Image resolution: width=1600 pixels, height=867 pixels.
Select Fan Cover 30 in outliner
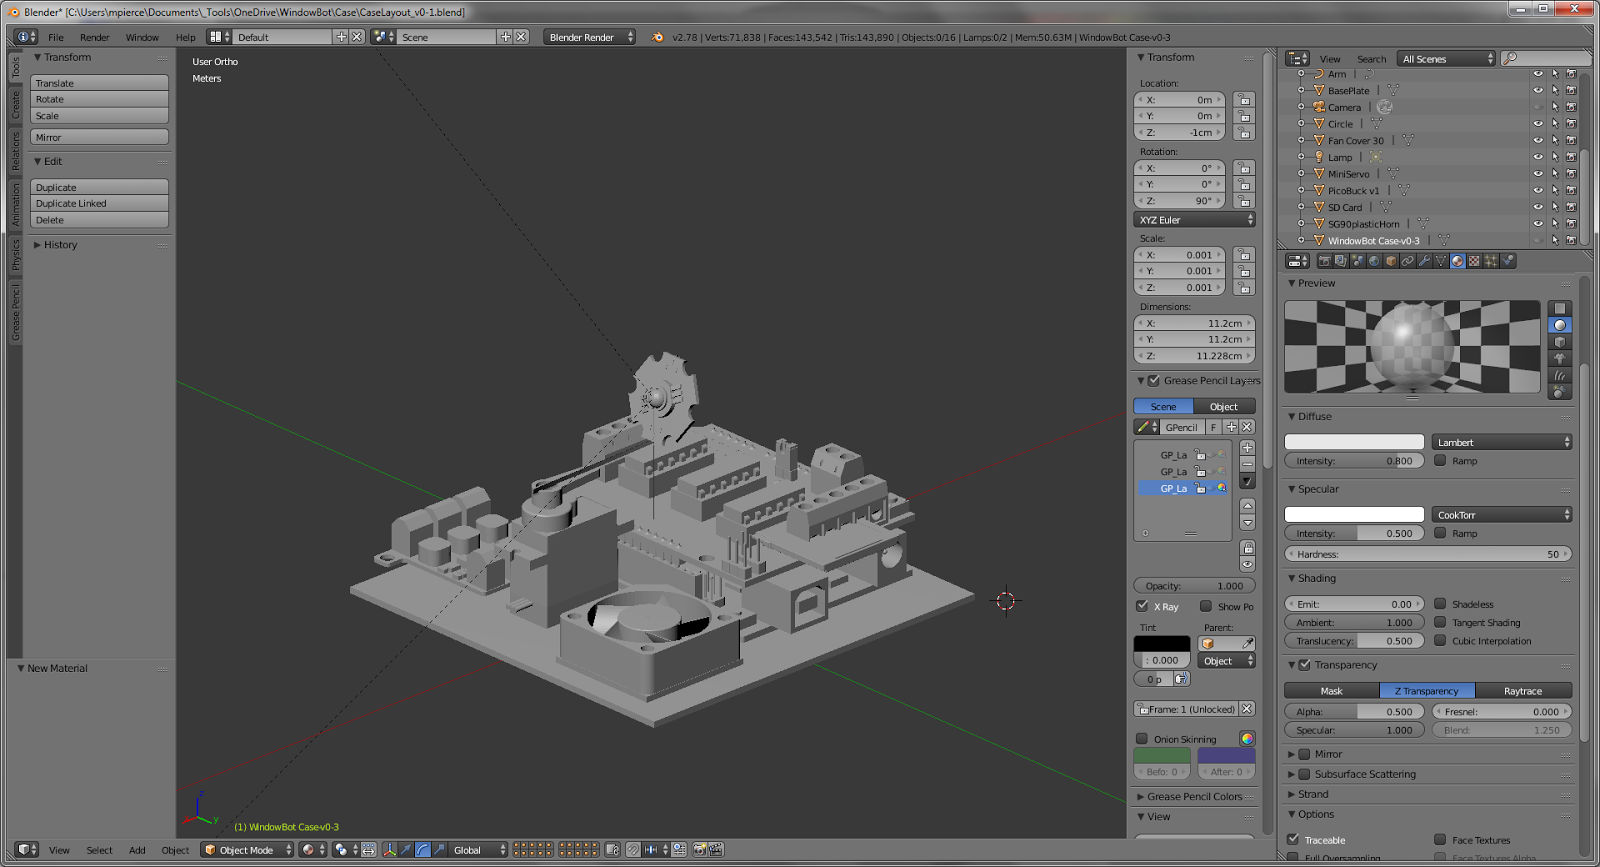[x=1356, y=141]
